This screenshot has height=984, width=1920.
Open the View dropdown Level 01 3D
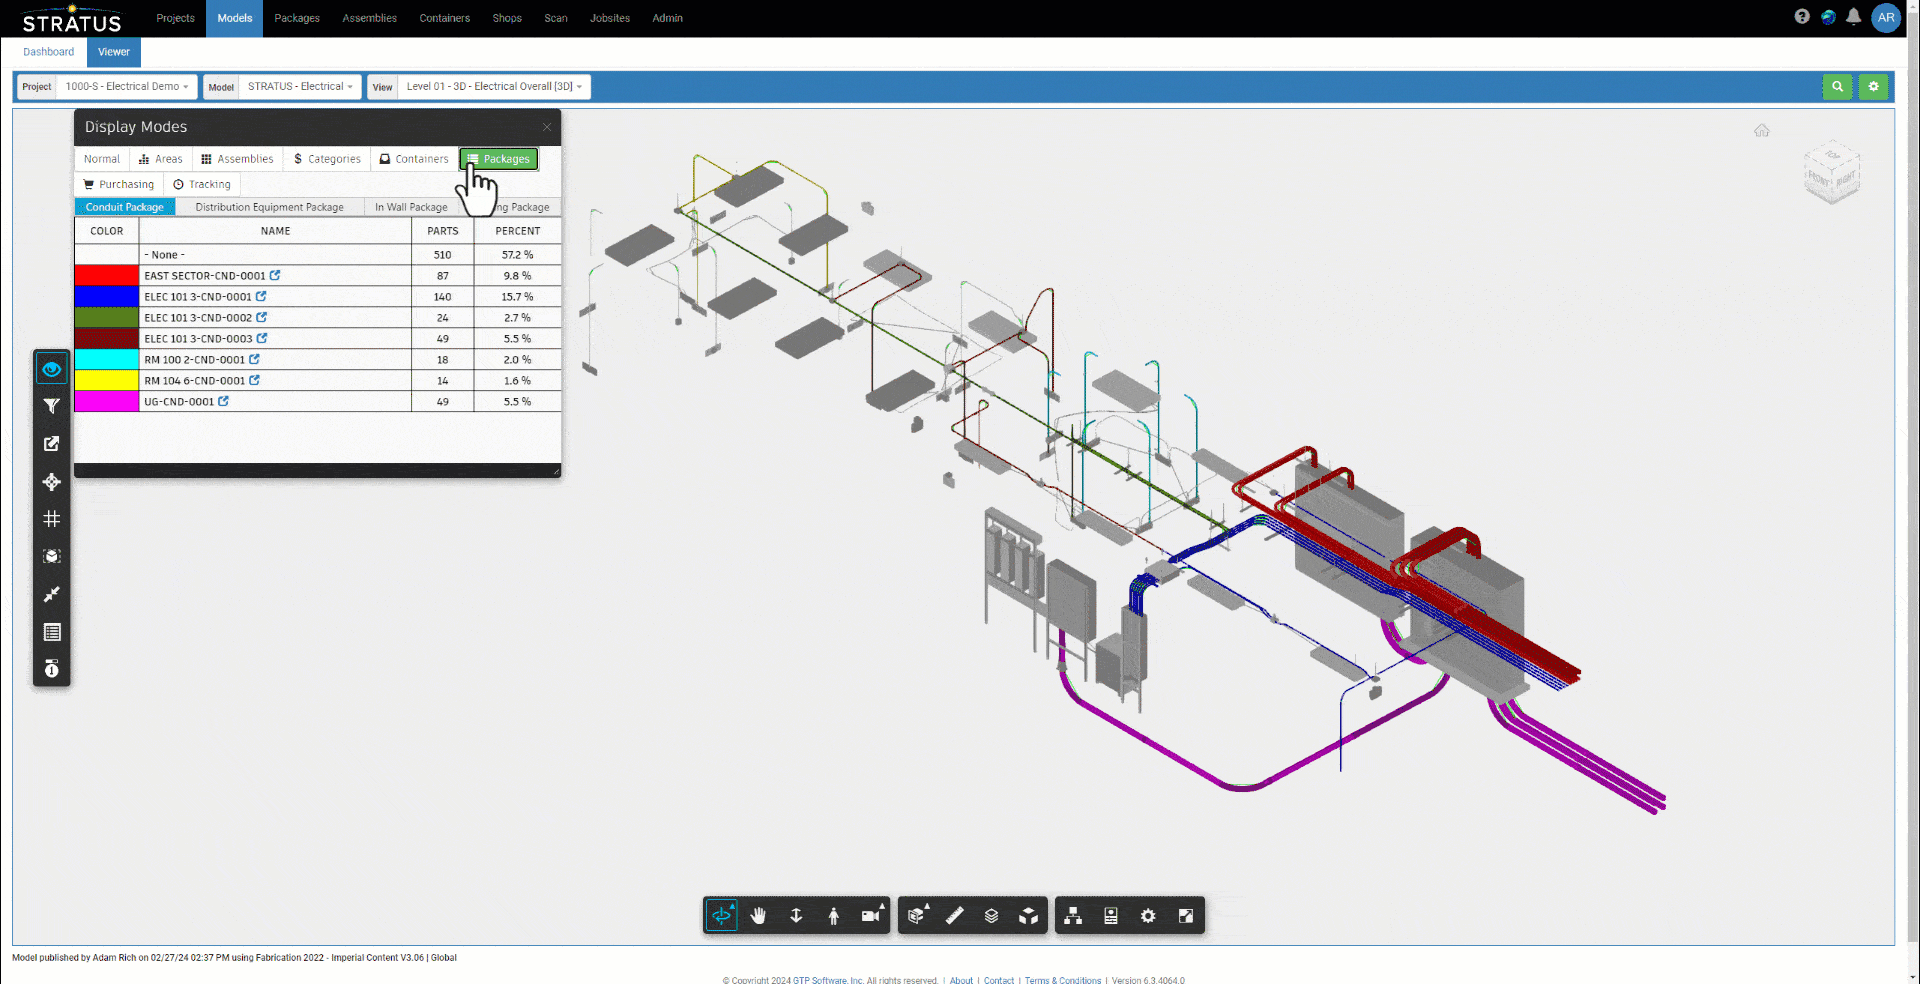(x=493, y=87)
